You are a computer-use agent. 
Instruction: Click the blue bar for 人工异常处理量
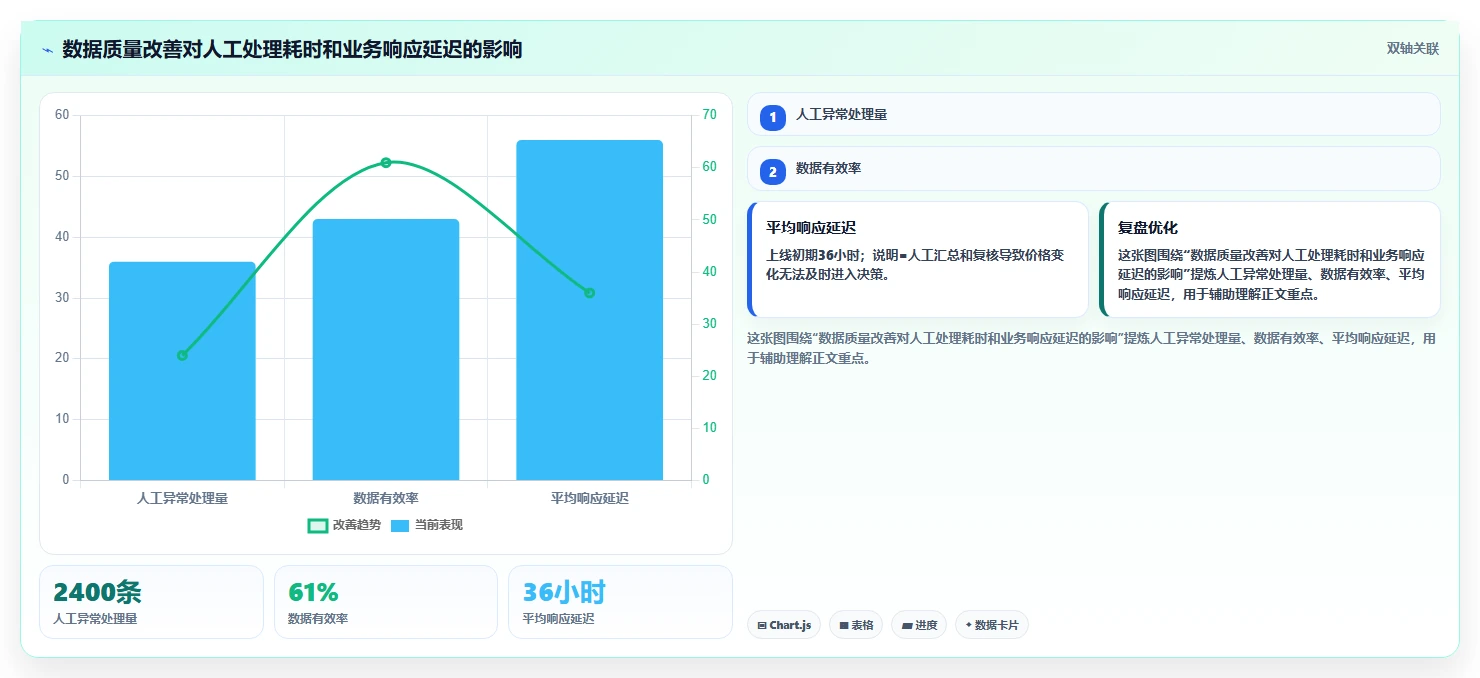pos(182,371)
